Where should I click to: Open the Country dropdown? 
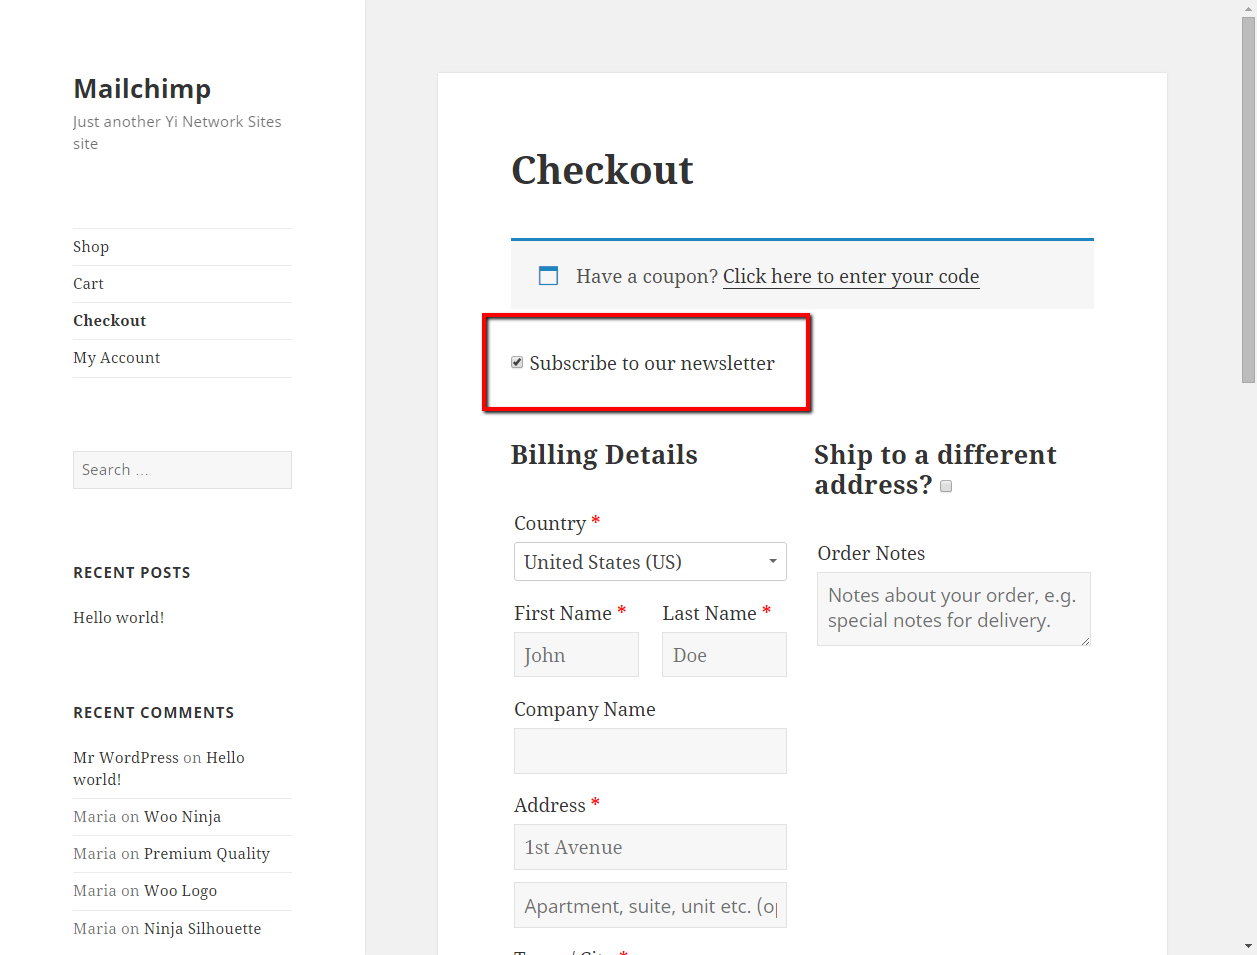[650, 562]
